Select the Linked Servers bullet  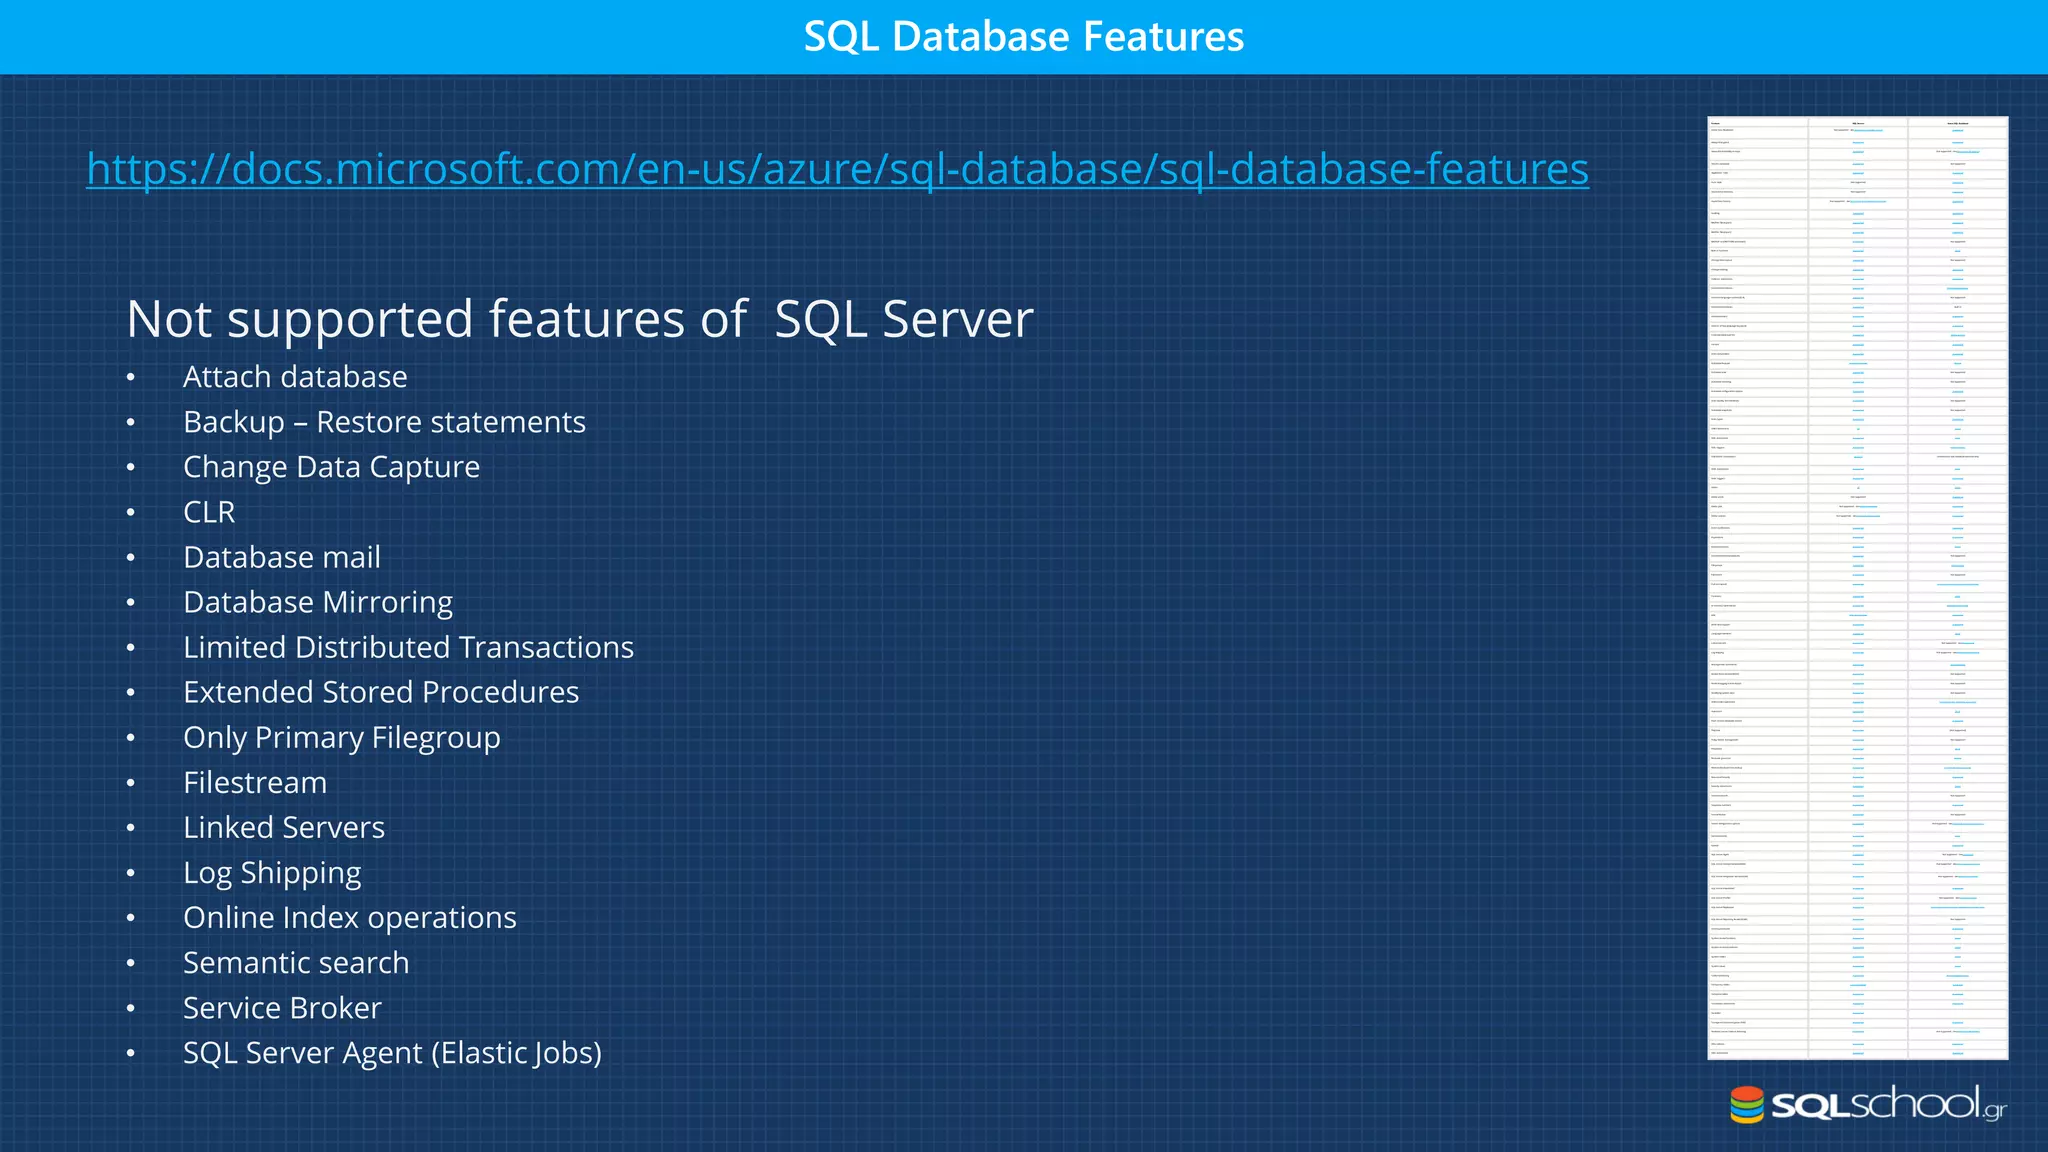coord(284,827)
